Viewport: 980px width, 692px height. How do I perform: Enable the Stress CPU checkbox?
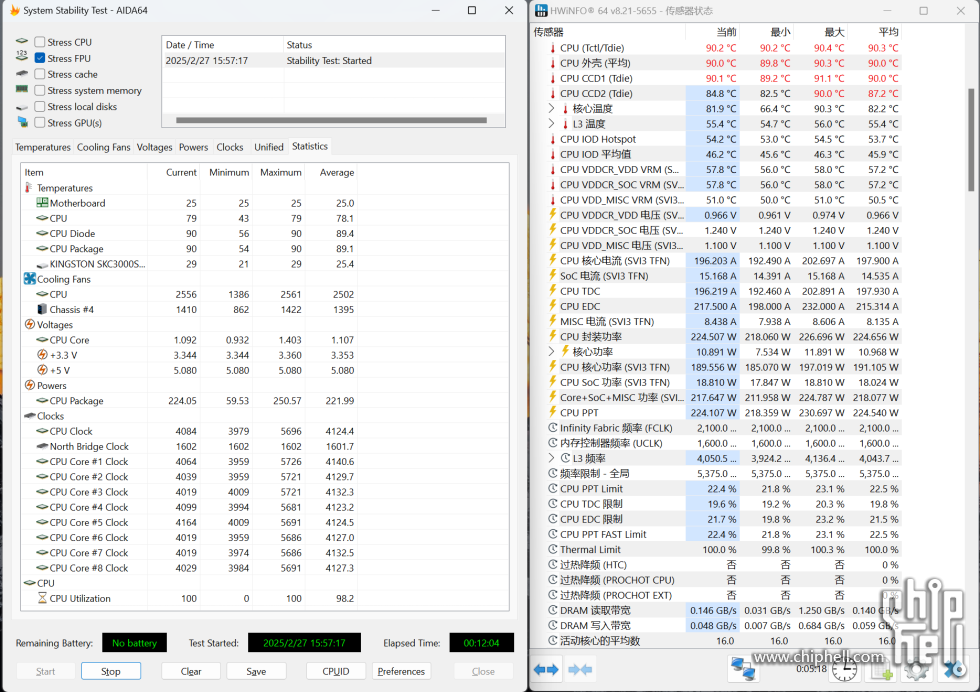[x=40, y=42]
